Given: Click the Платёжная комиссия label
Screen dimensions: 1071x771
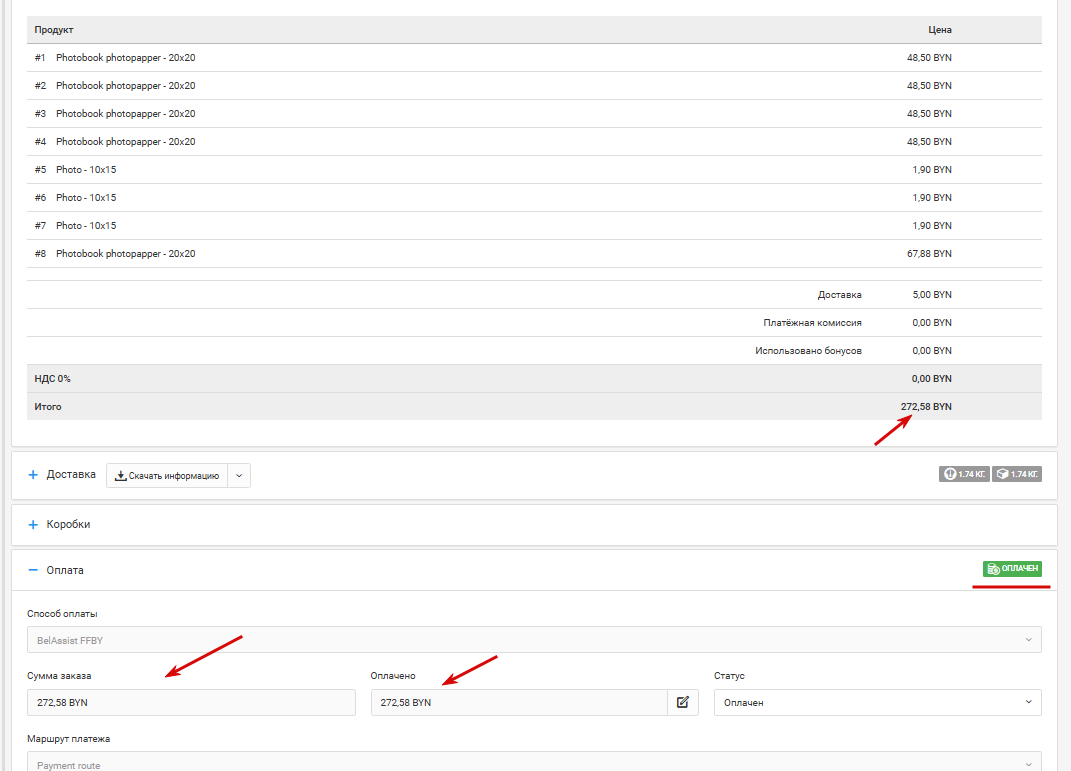Looking at the screenshot, I should pos(812,322).
